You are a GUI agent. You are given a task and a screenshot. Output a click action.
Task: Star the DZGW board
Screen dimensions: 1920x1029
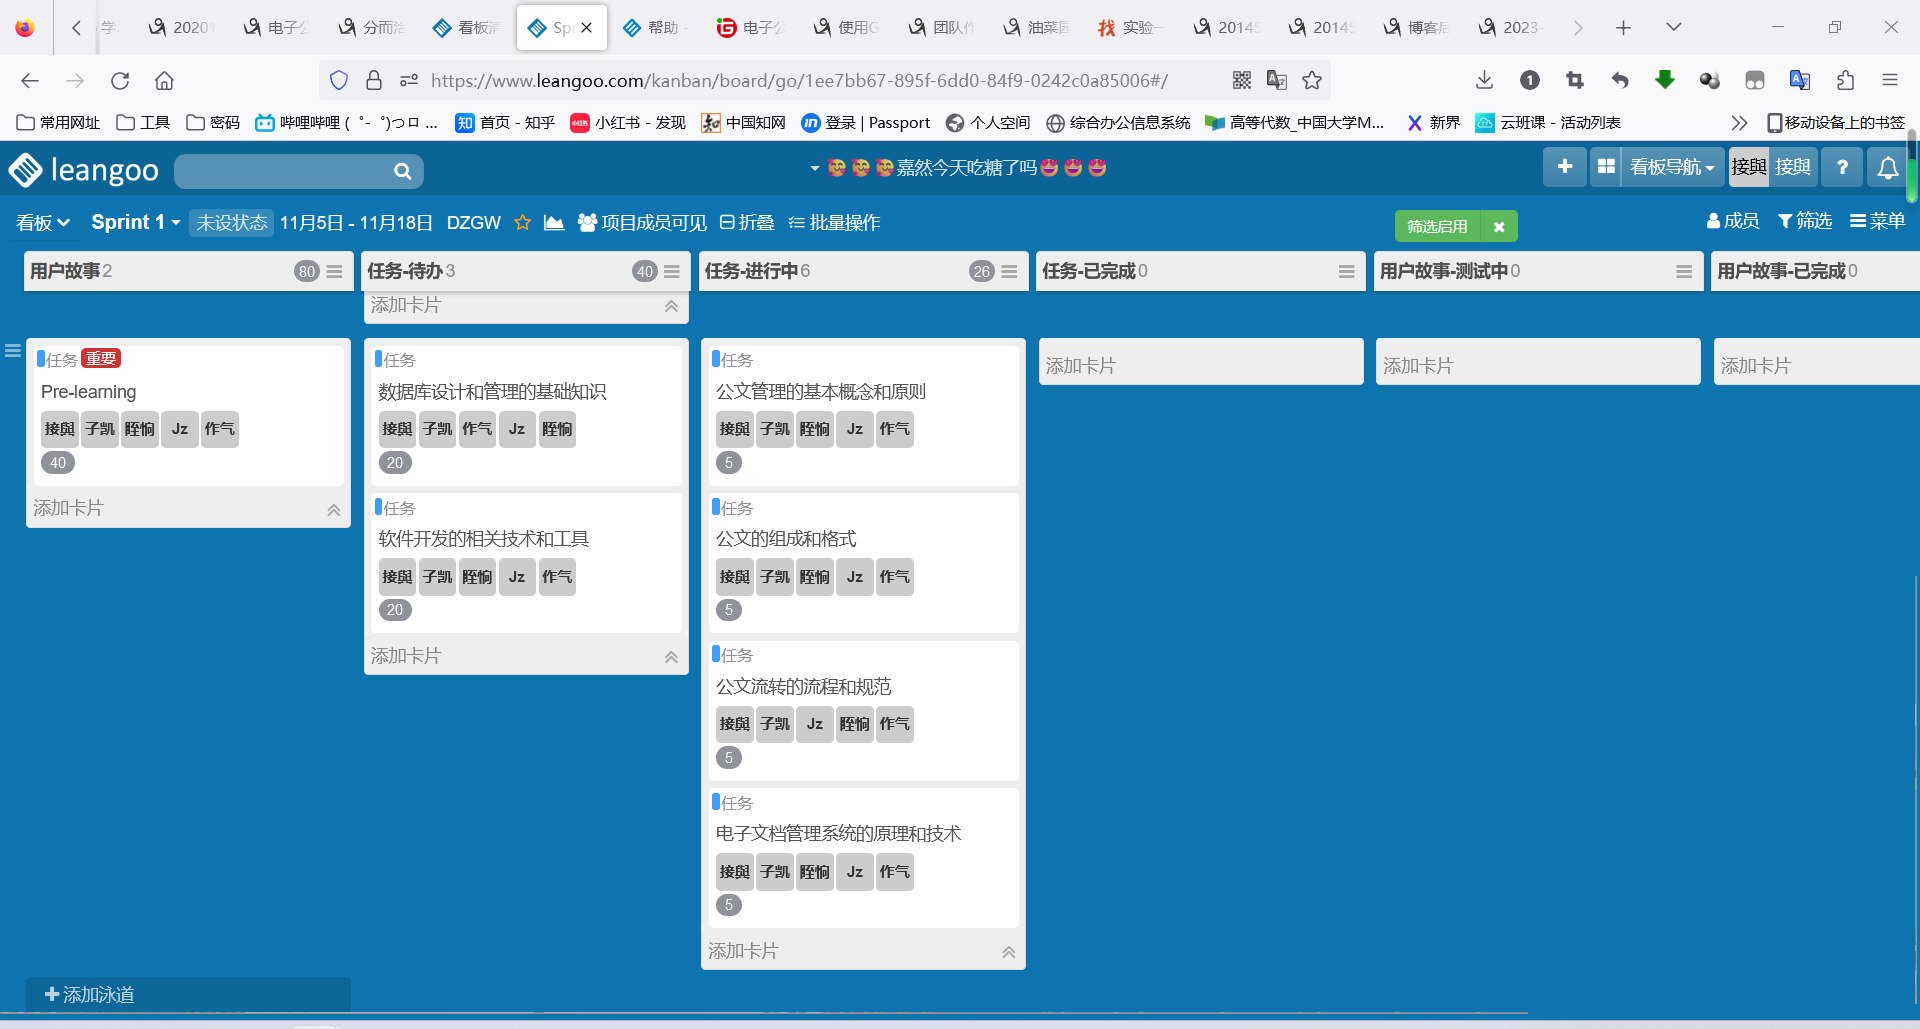pyautogui.click(x=522, y=222)
